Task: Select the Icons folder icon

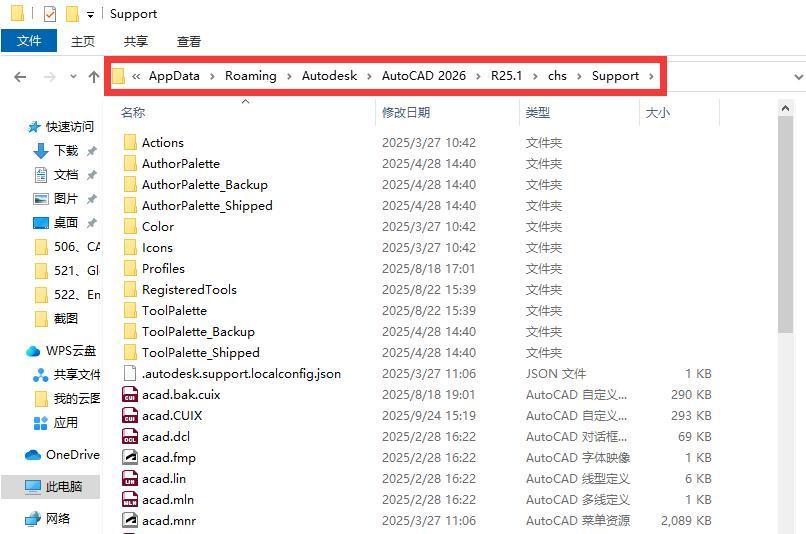Action: (x=130, y=248)
